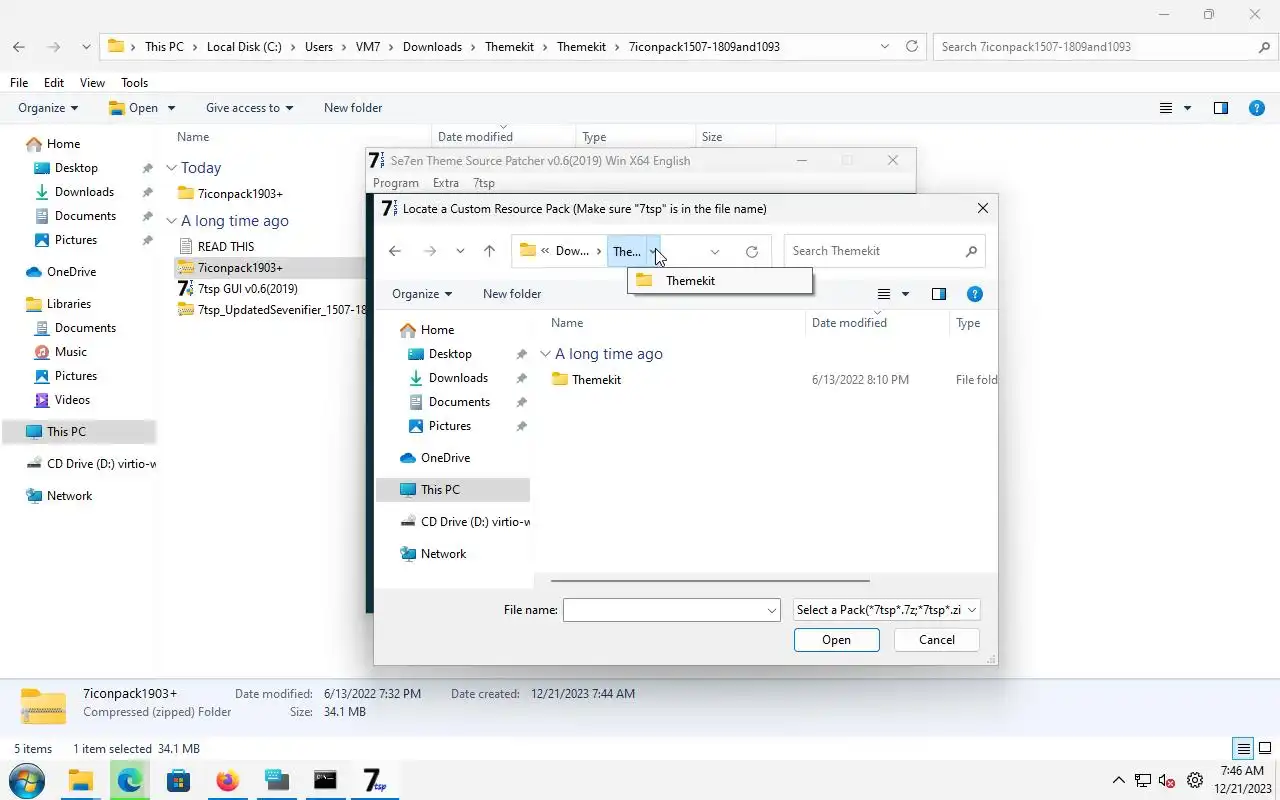1280x800 pixels.
Task: Select OneDrive in the dialog sidebar
Action: 445,458
